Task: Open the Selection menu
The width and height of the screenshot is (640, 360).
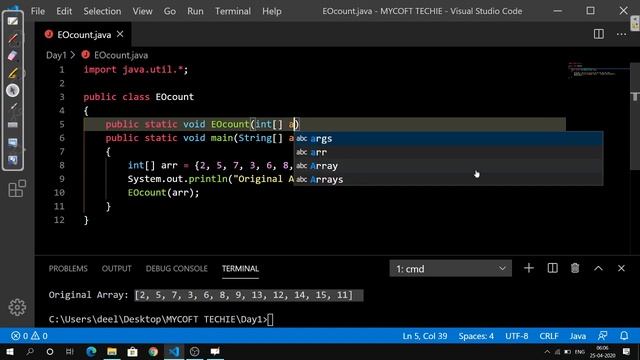Action: coord(102,11)
